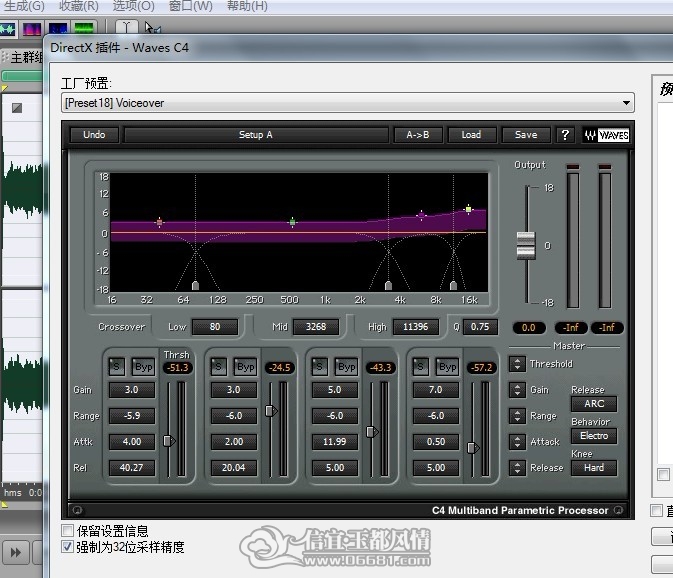Click the mid crossover handle near 4k
The width and height of the screenshot is (673, 578).
point(388,285)
